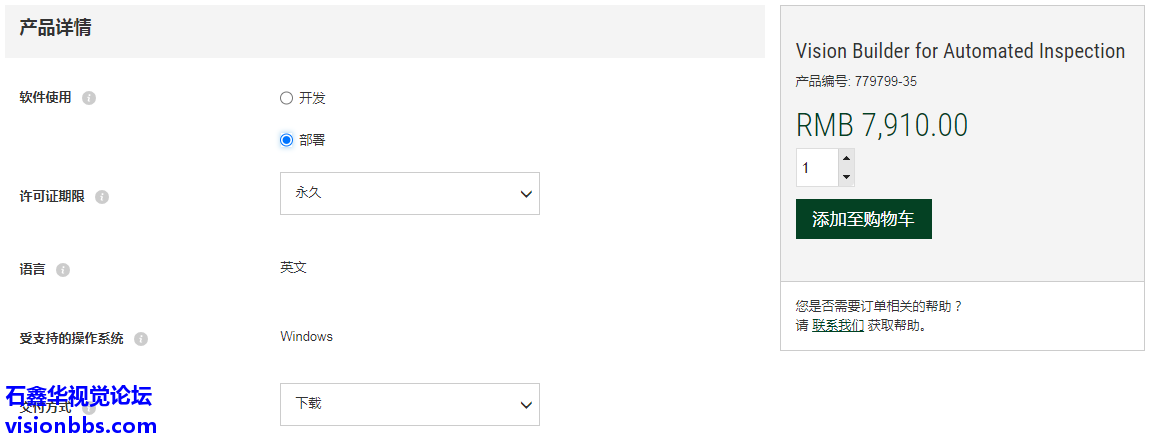Click the quantity input field

816,168
